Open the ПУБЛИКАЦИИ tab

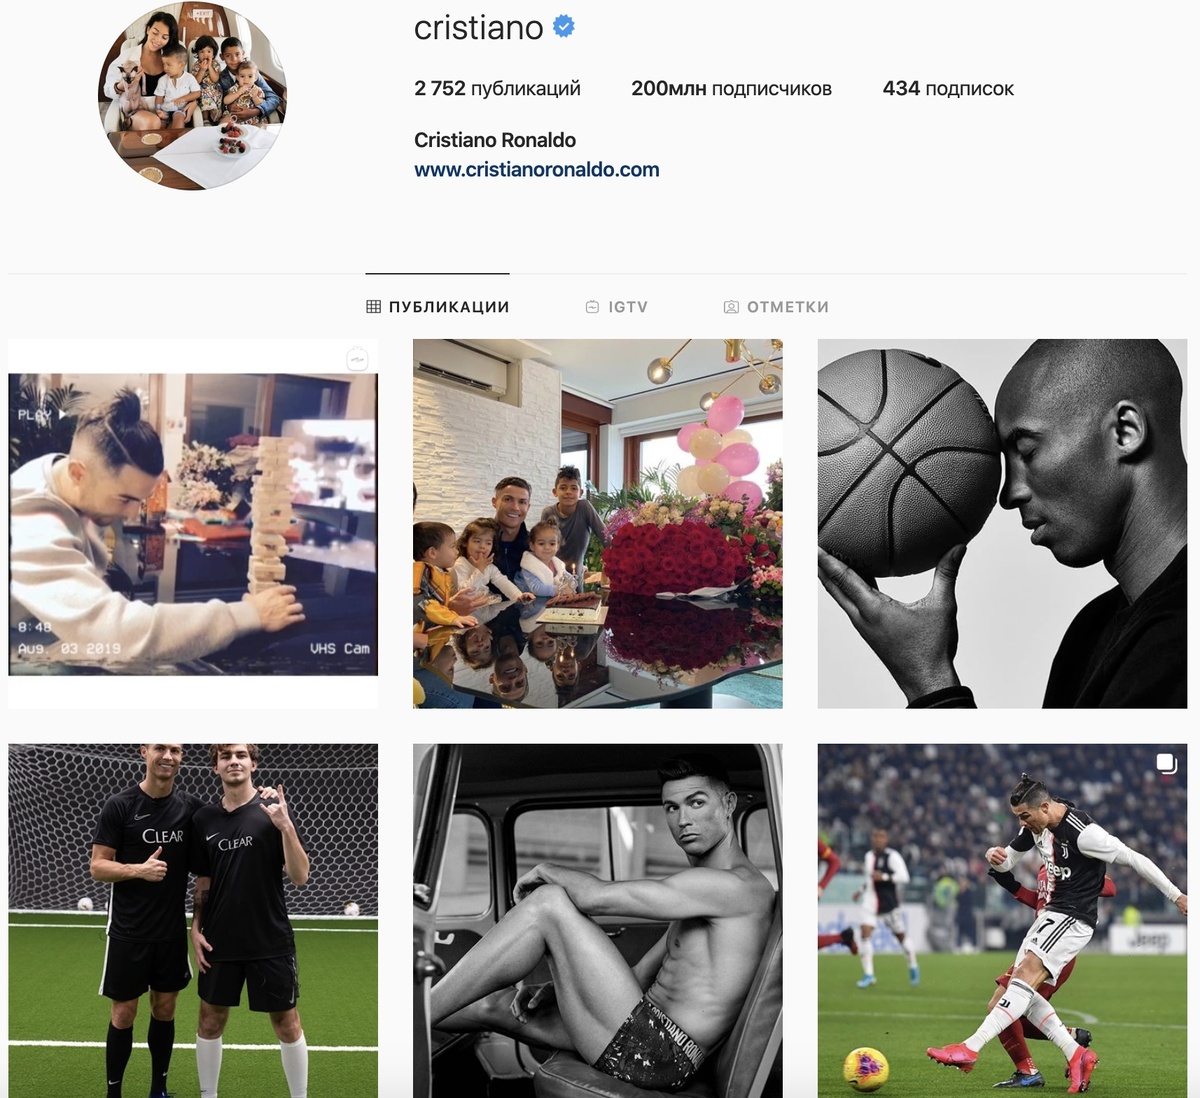[438, 307]
